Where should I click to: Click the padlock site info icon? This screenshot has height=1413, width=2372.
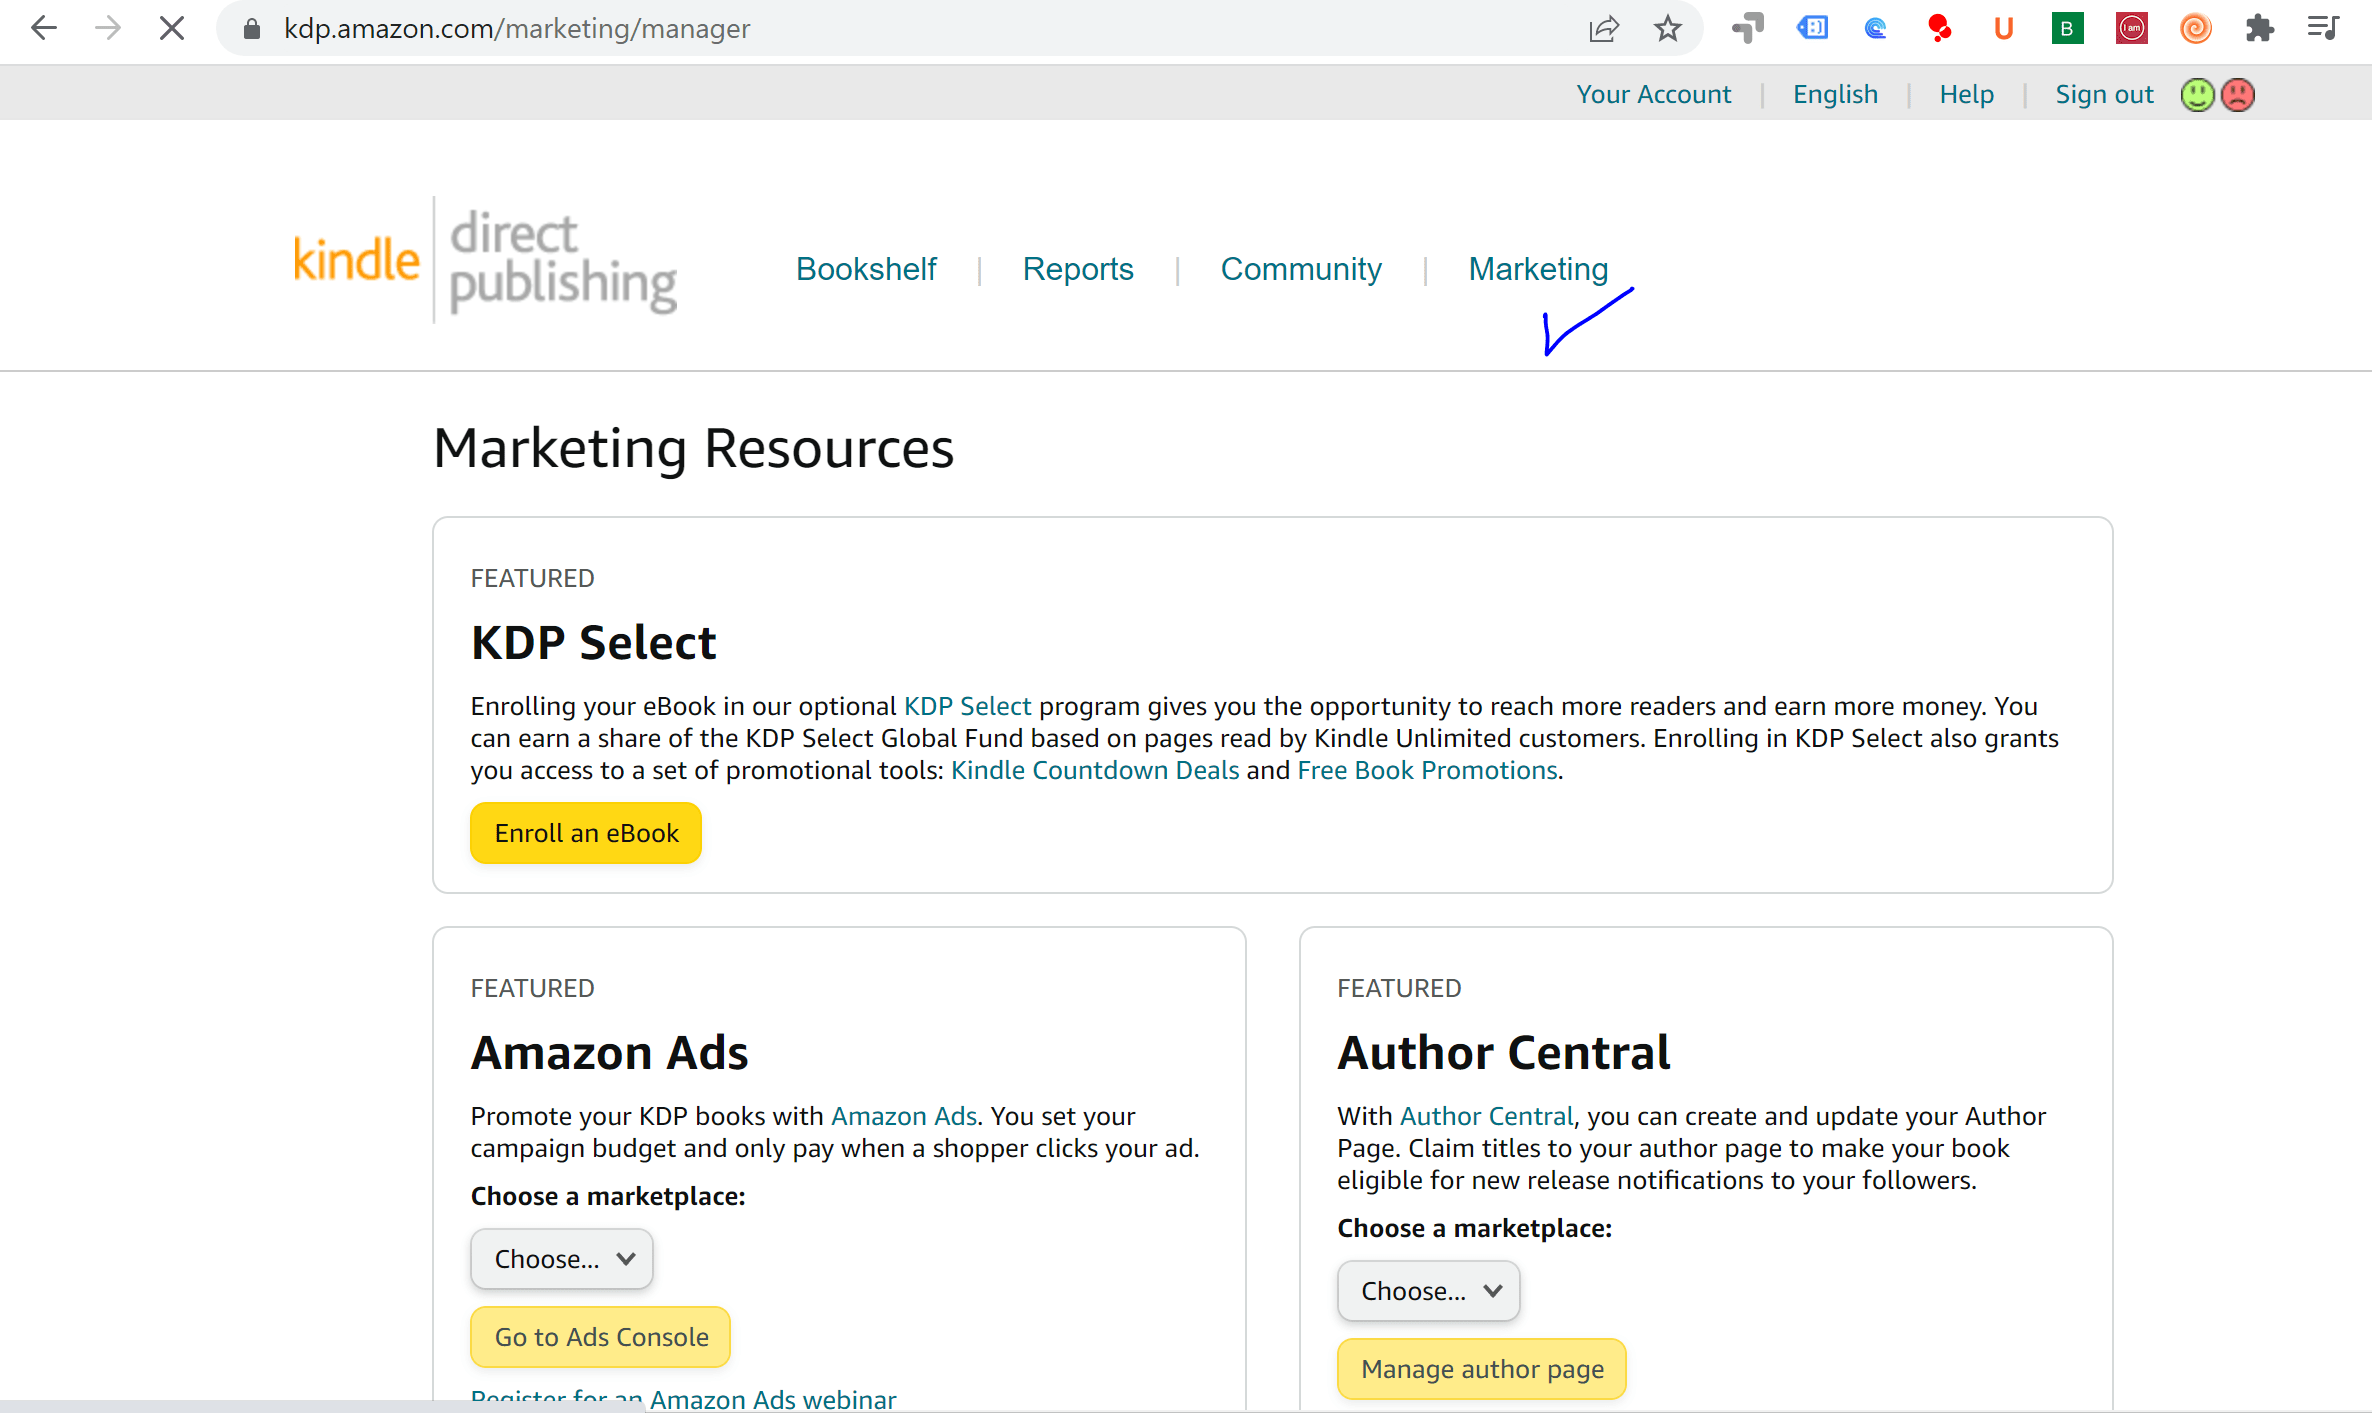pos(252,29)
